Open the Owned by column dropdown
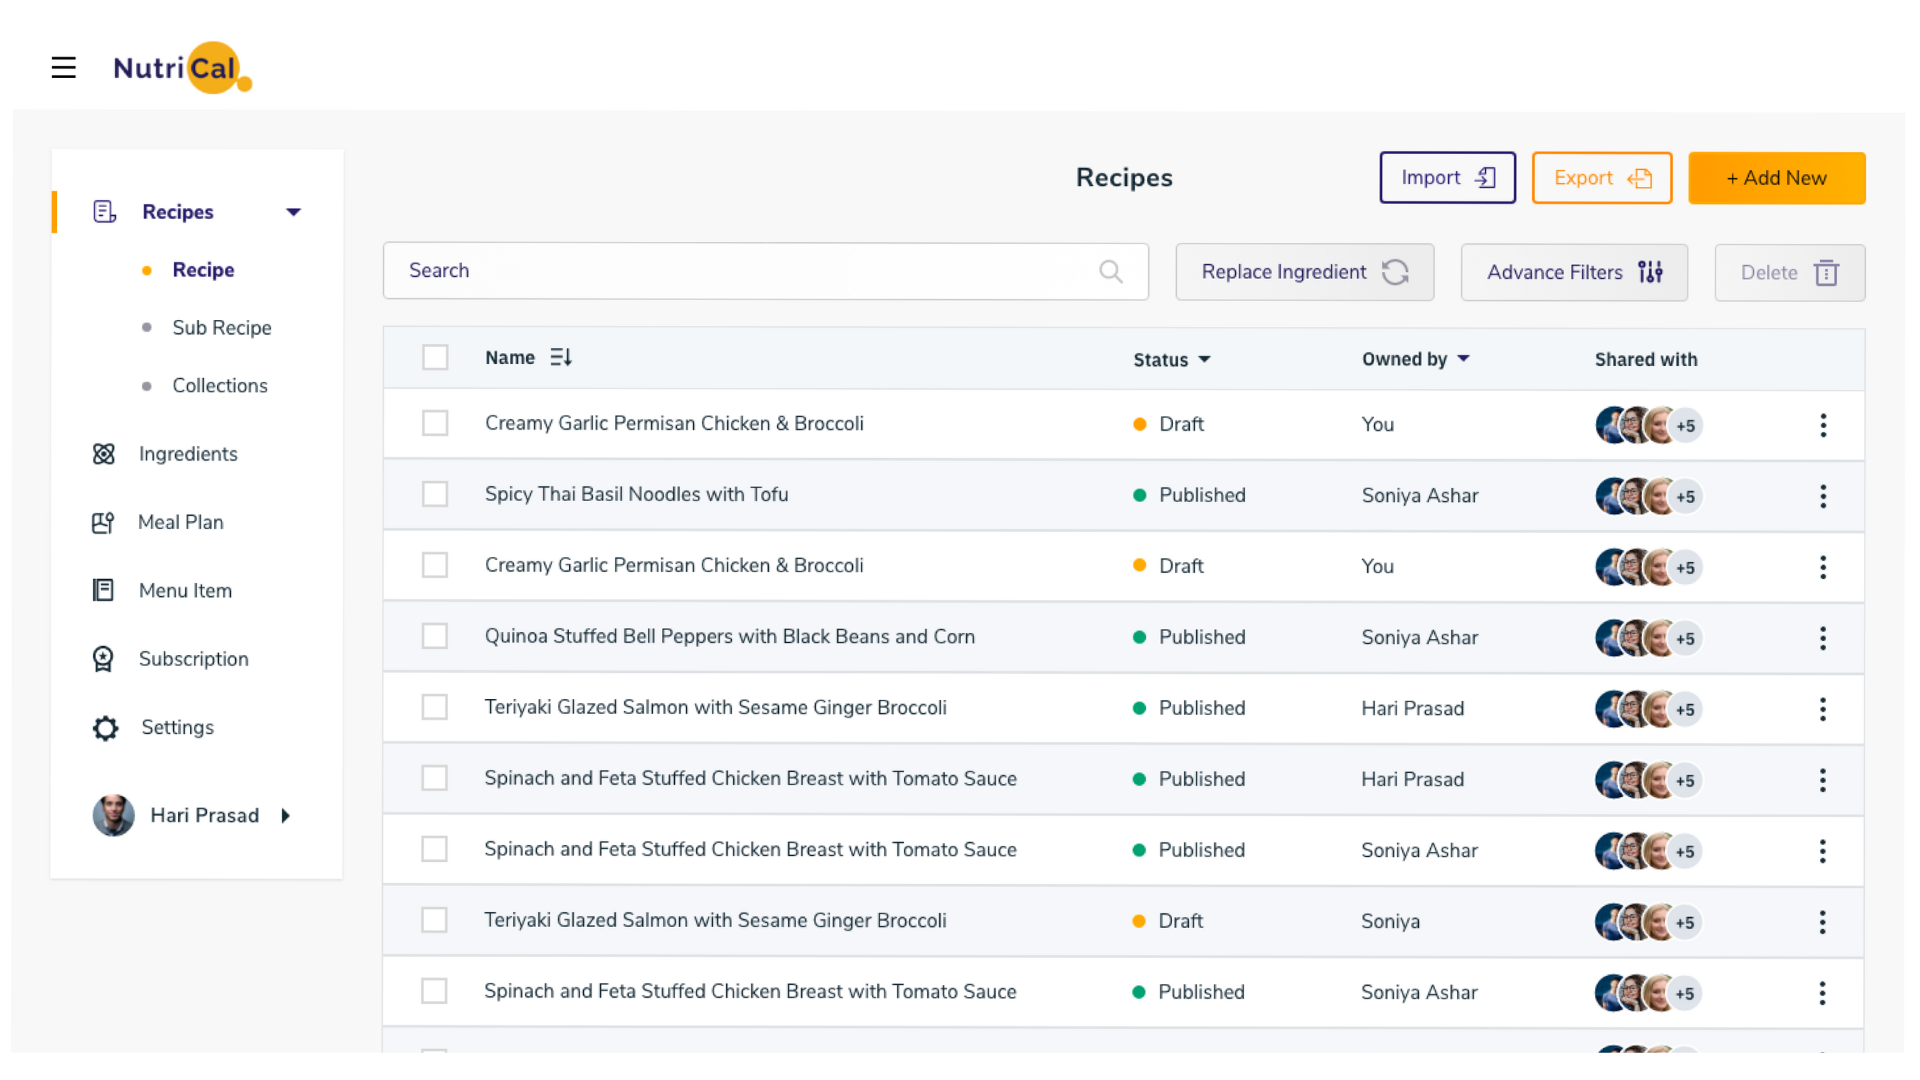Viewport: 1920px width, 1080px height. 1463,359
